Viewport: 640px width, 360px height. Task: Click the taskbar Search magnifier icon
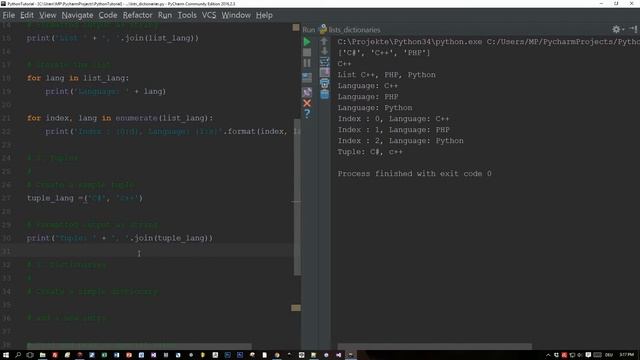(x=18, y=355)
